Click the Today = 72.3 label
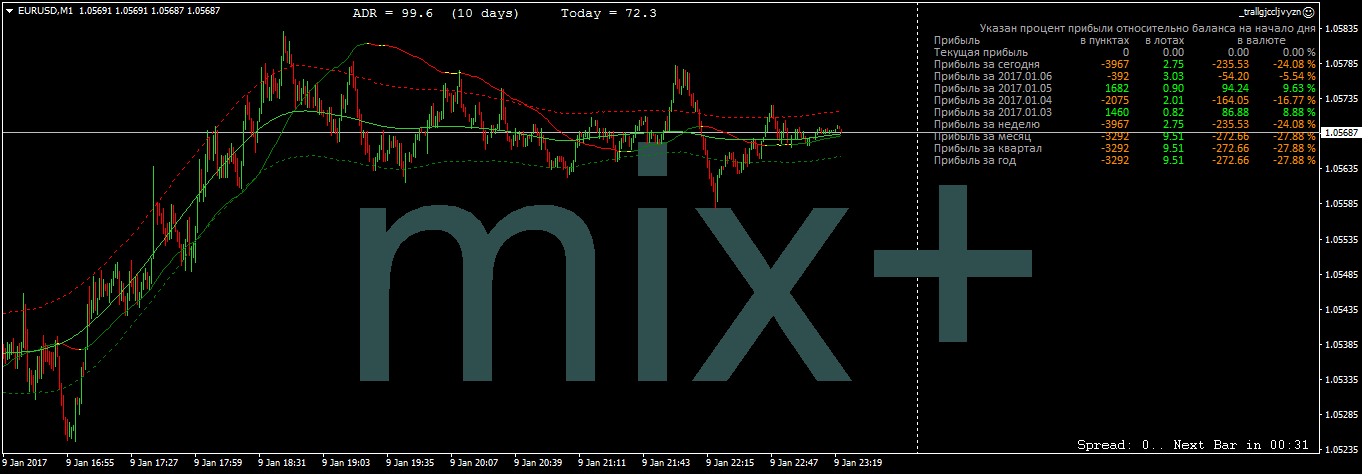The width and height of the screenshot is (1362, 474). pyautogui.click(x=609, y=14)
